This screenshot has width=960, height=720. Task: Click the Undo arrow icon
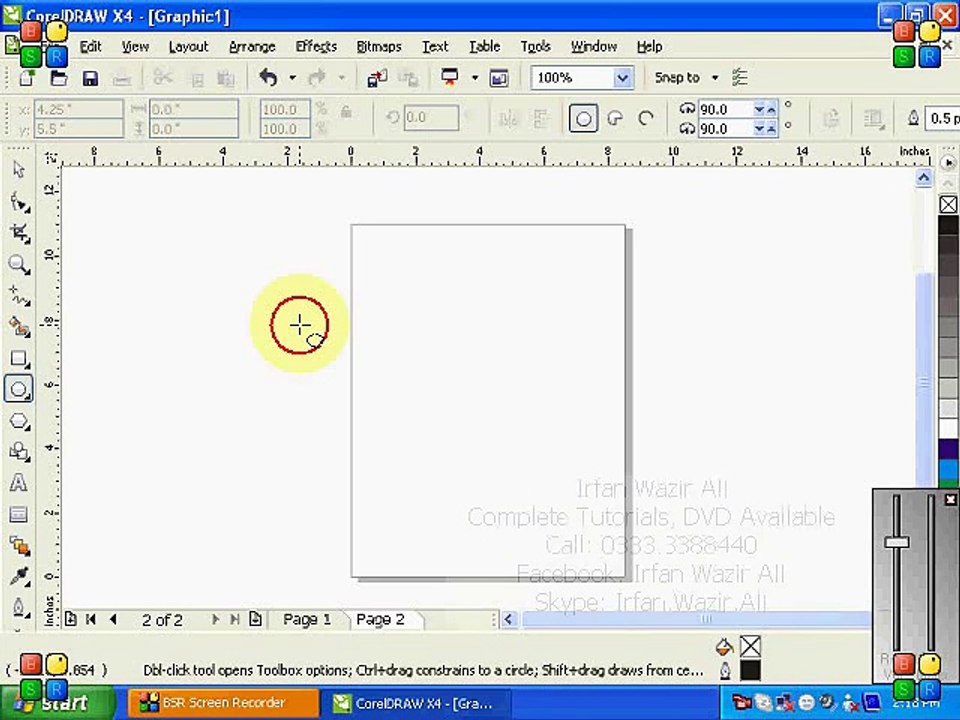coord(268,78)
